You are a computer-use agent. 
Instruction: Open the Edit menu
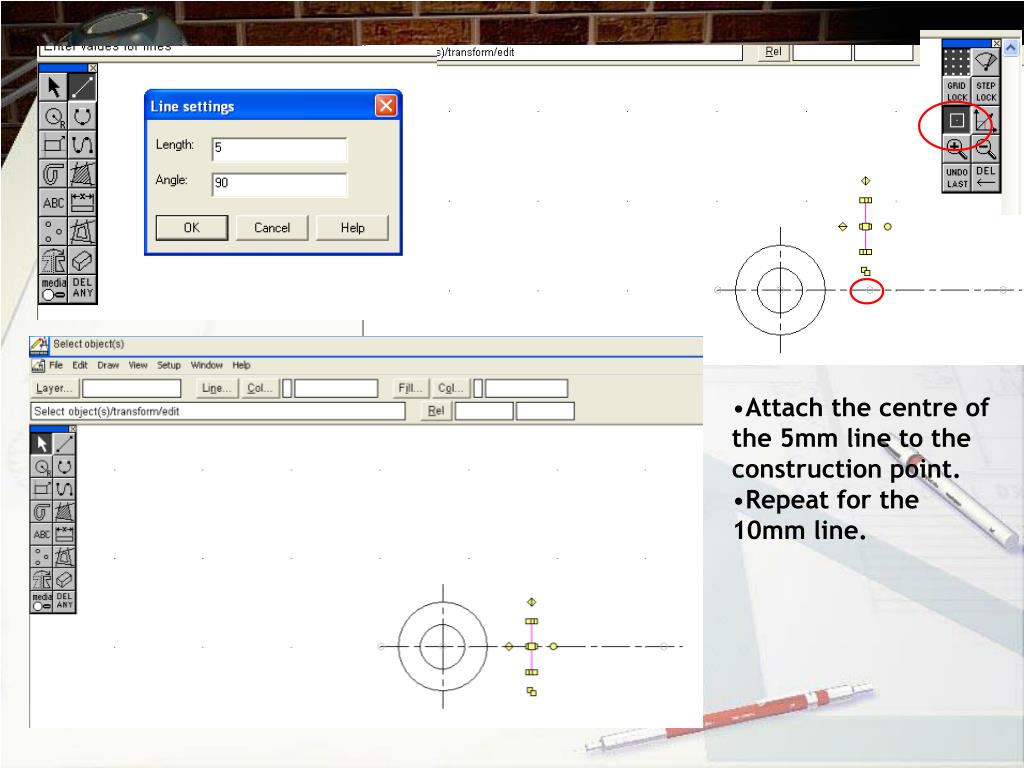[80, 365]
